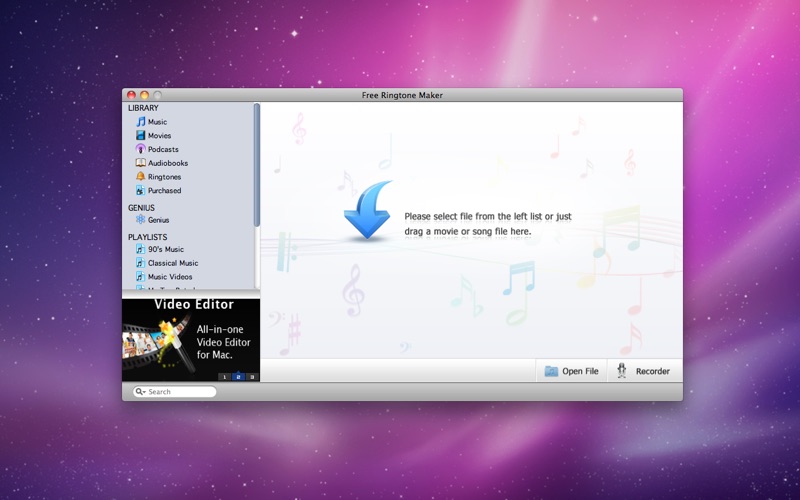Click the Video Editor ad banner
Image resolution: width=800 pixels, height=500 pixels.
tap(191, 335)
